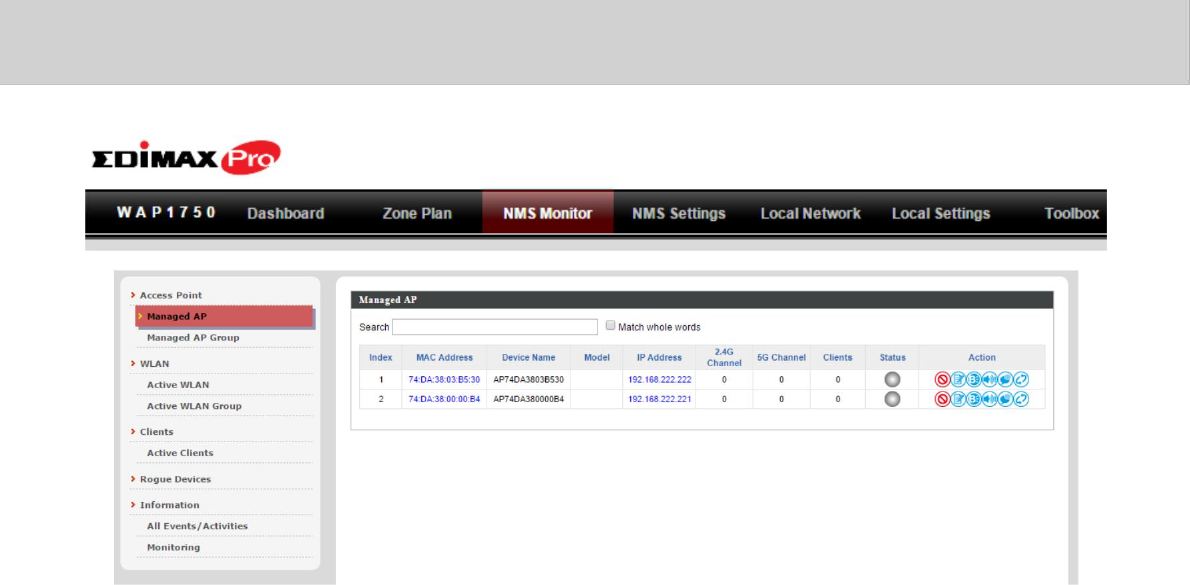
Task: Click the Action column header
Action: click(982, 357)
